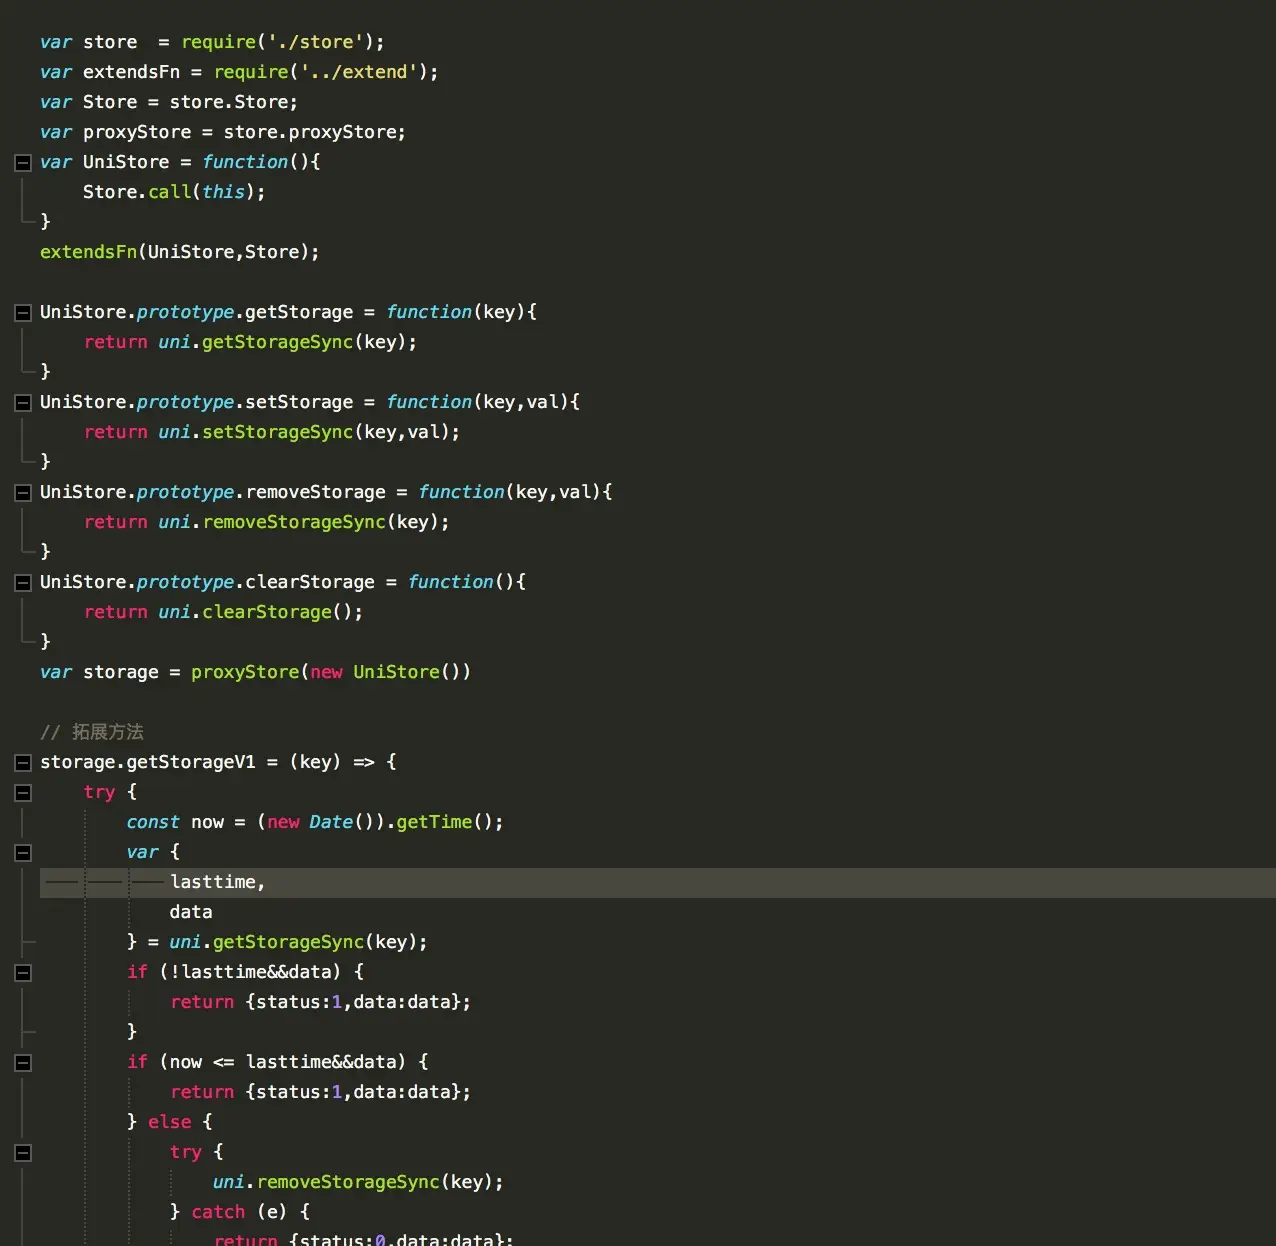Fold the outer try block in getStorageV1
This screenshot has height=1246, width=1276.
pyautogui.click(x=23, y=793)
